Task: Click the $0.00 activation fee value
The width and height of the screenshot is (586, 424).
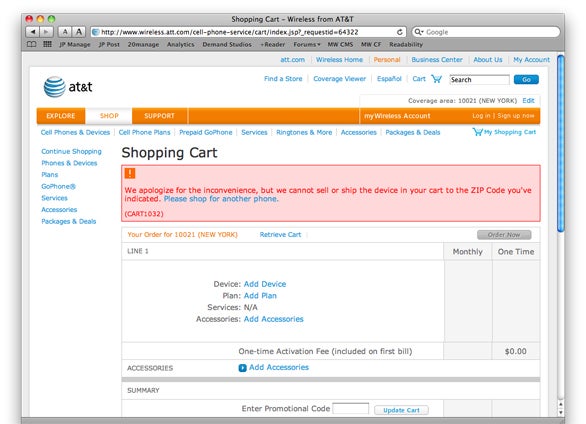Action: [515, 352]
